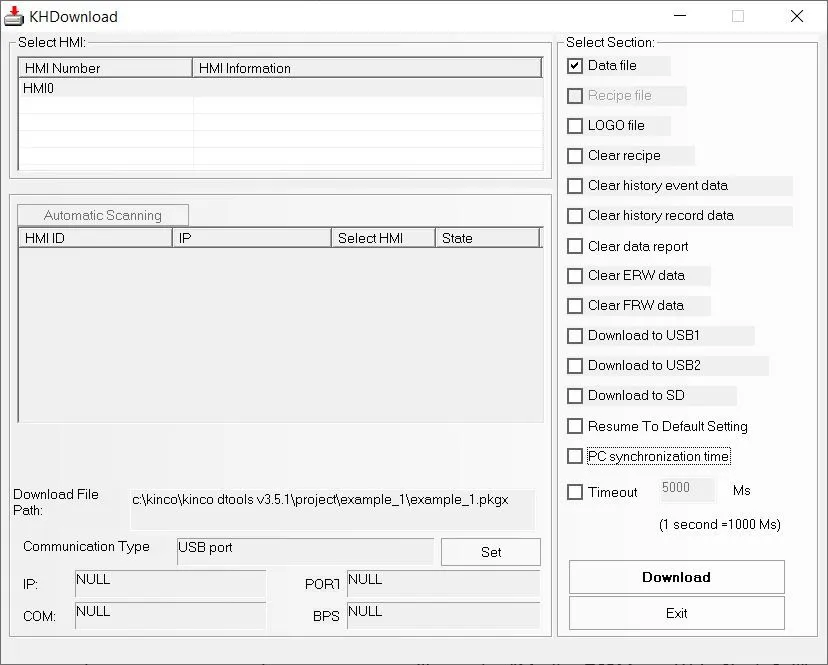Image resolution: width=828 pixels, height=665 pixels.
Task: Click the KHDownload app icon in title bar
Action: 14,16
